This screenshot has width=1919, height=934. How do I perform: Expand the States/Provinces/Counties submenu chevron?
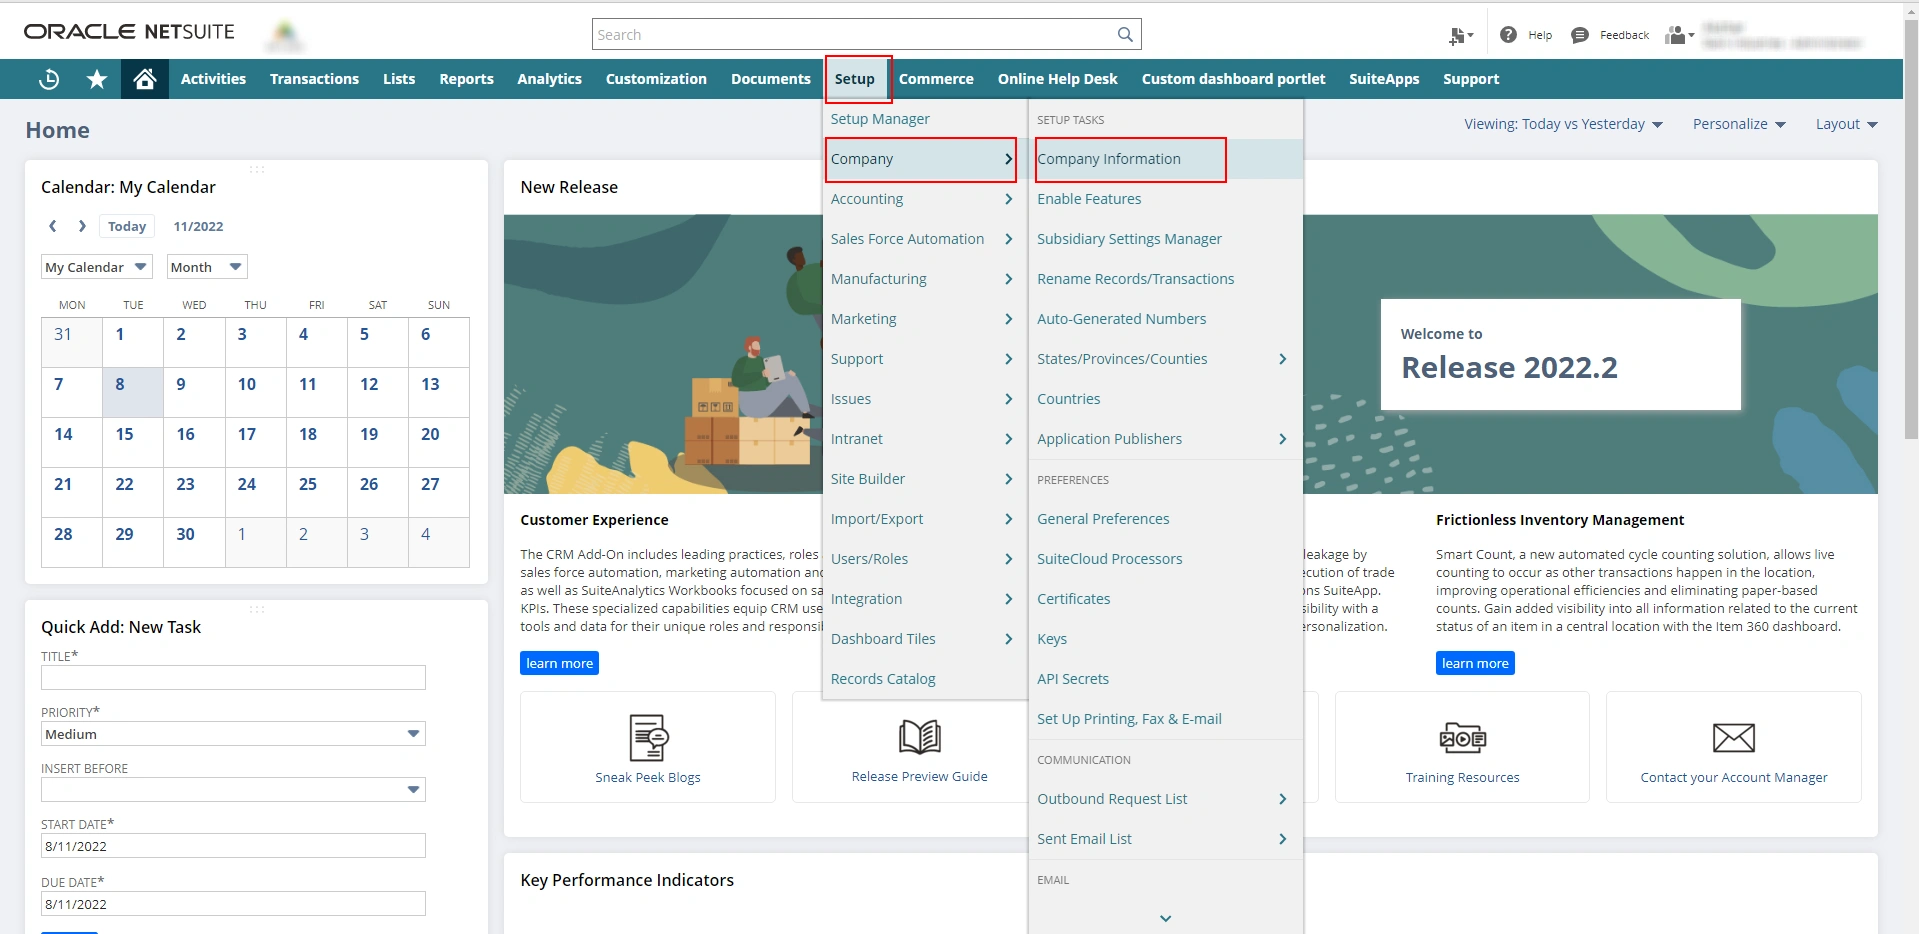tap(1281, 359)
